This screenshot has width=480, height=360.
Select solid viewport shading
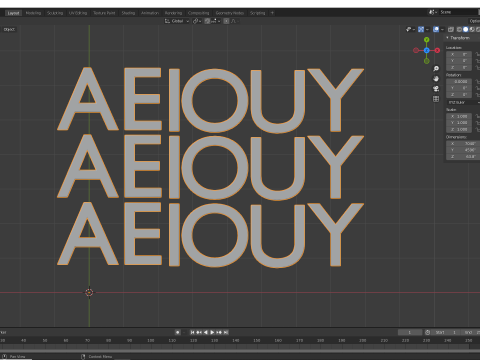click(x=466, y=29)
